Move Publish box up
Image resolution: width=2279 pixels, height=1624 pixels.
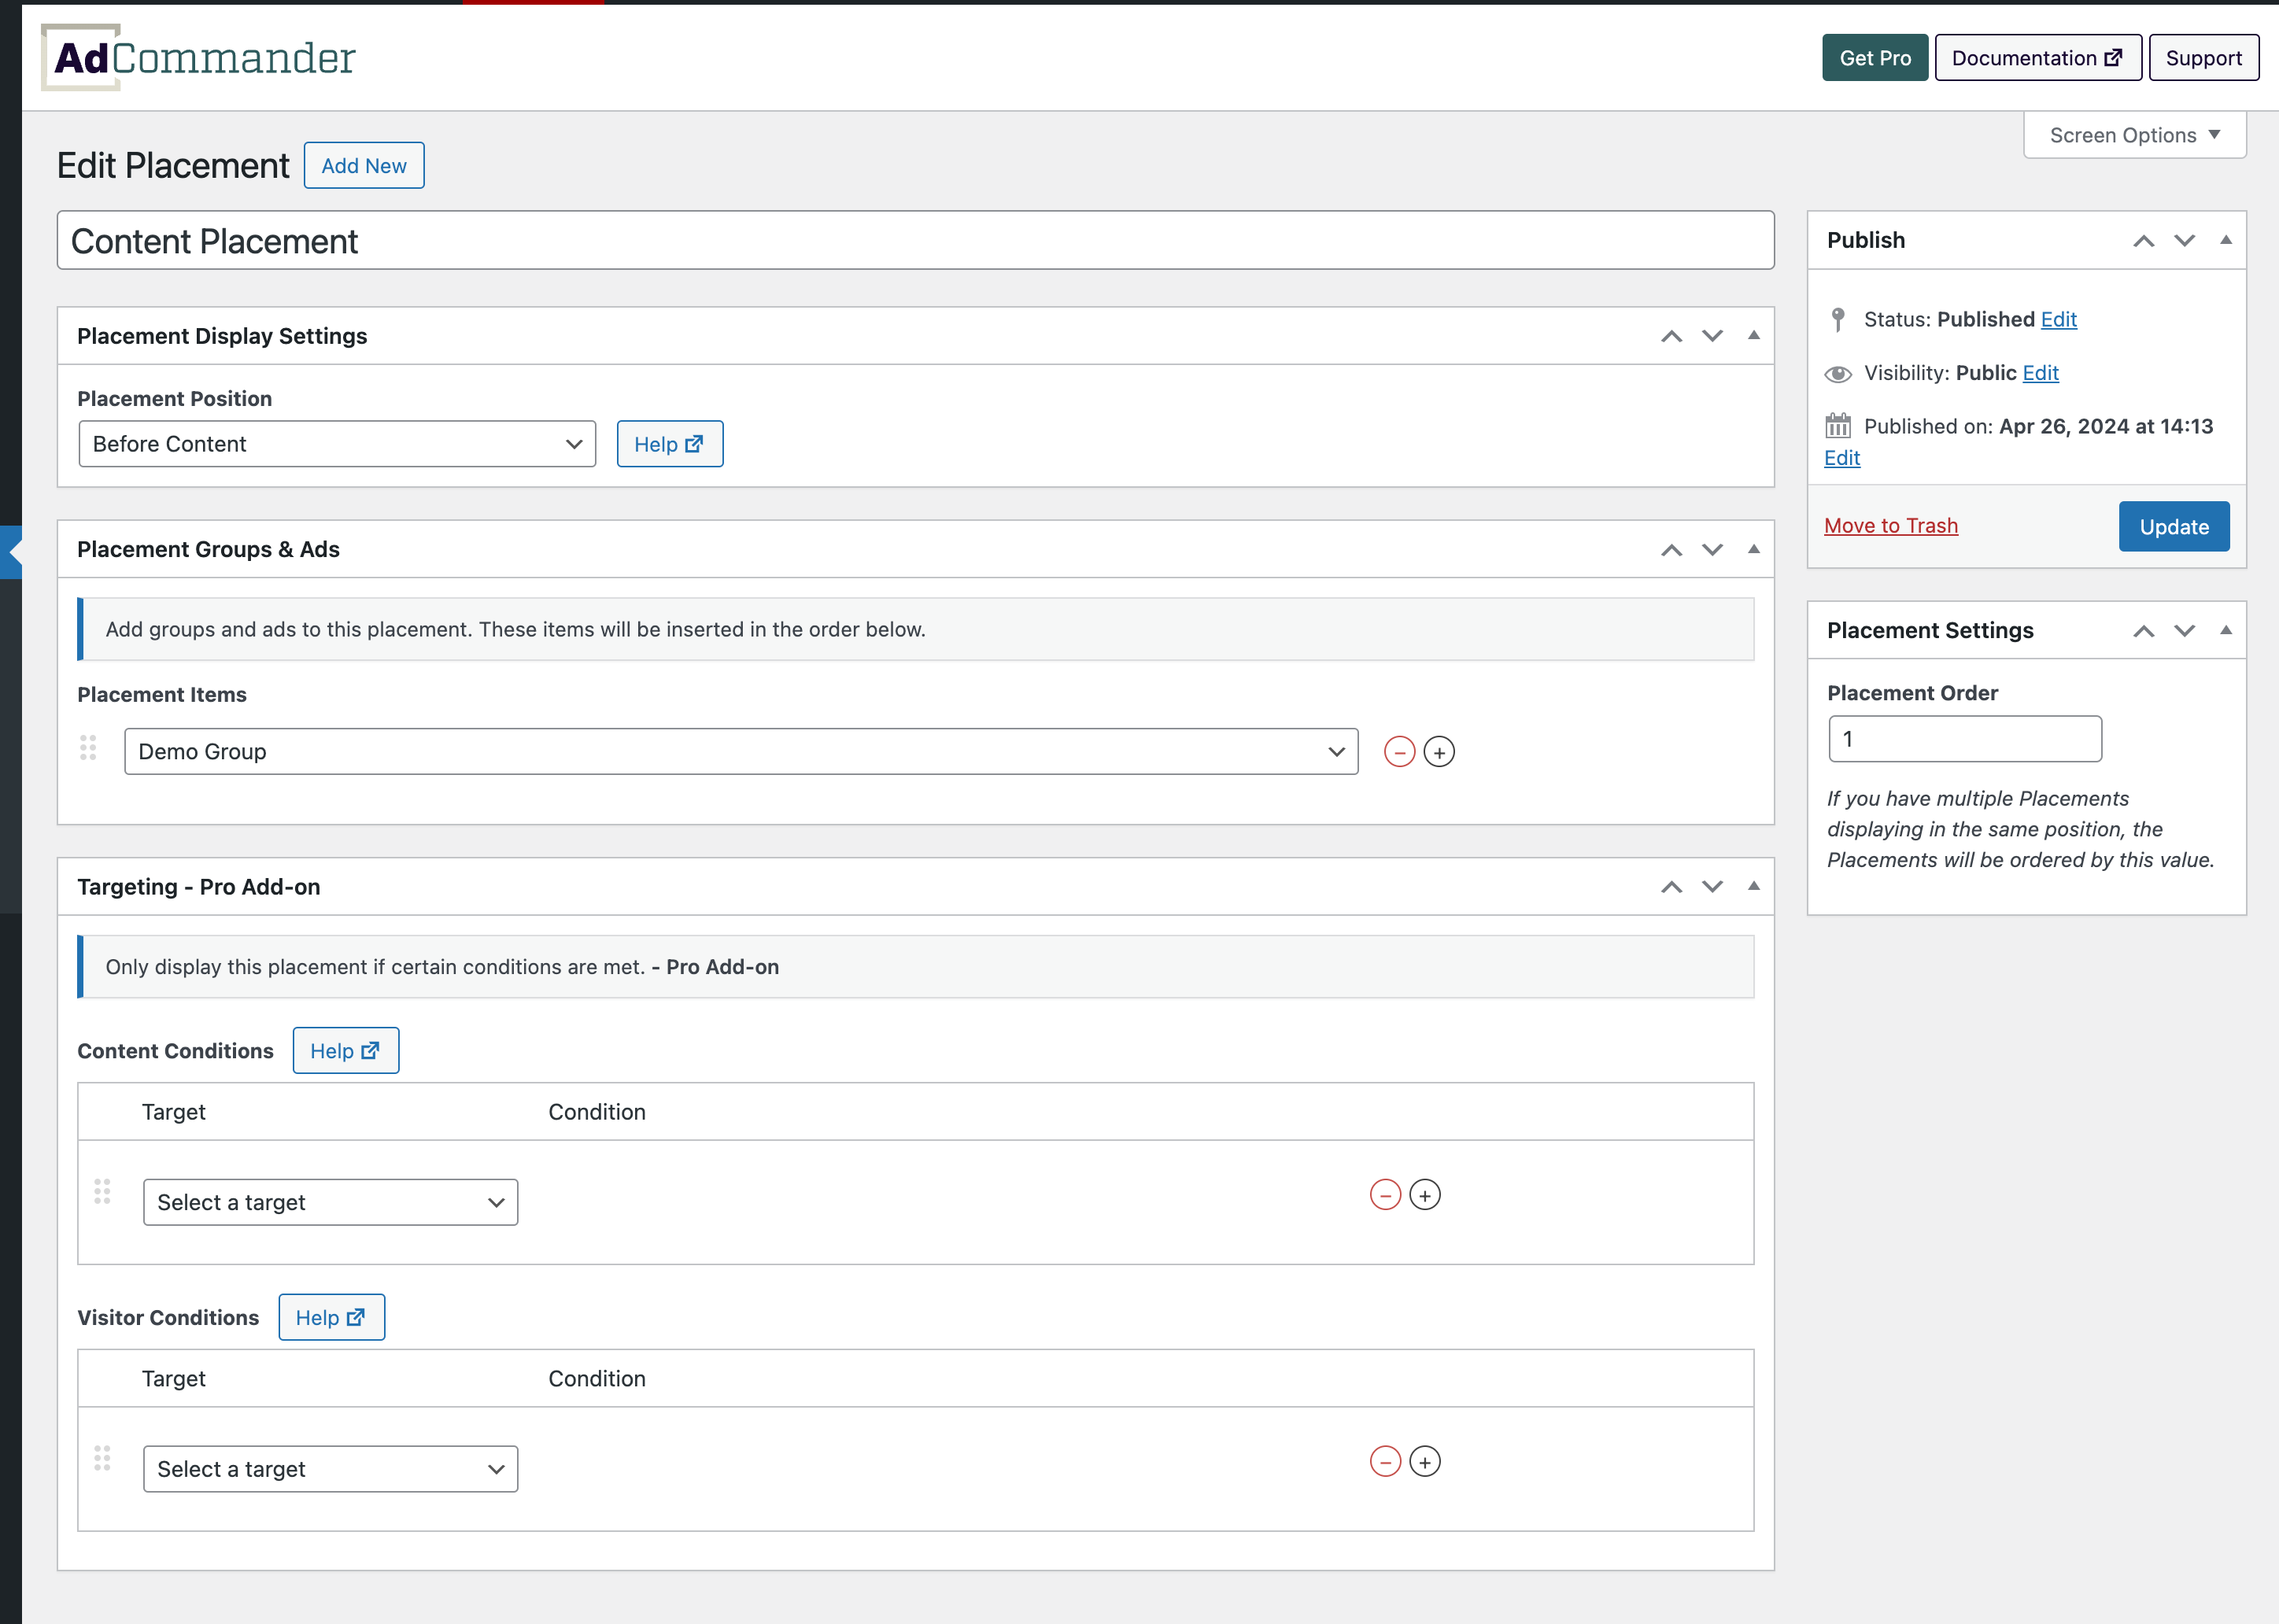2143,241
